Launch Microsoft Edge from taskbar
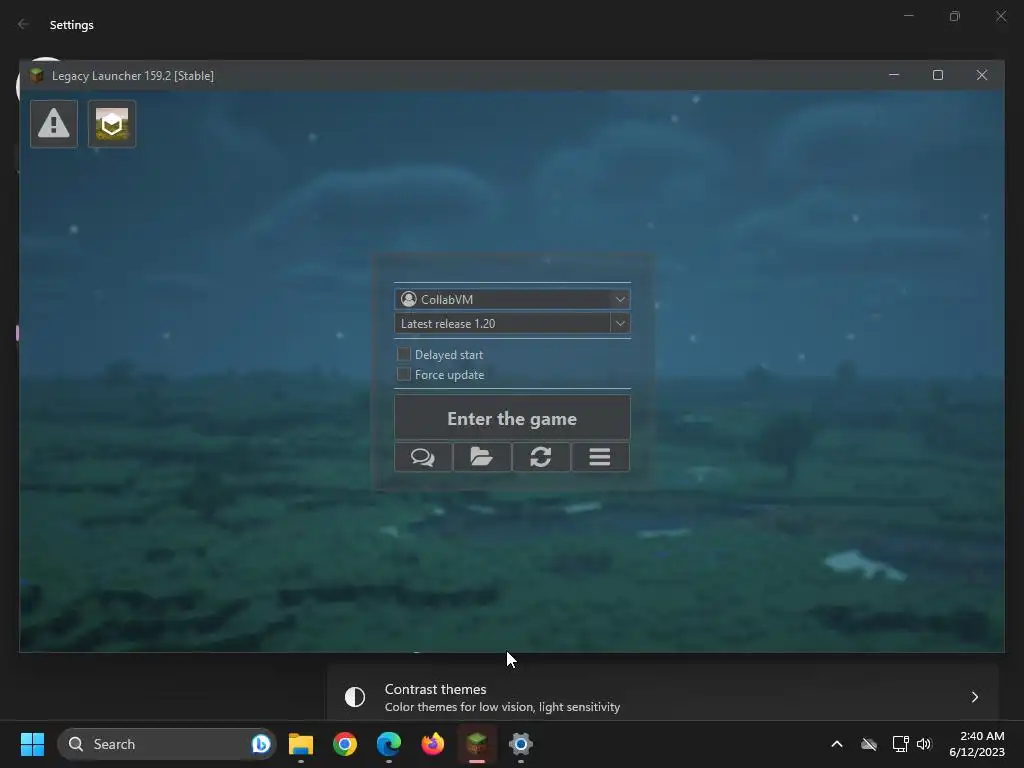This screenshot has height=768, width=1024. coord(389,744)
